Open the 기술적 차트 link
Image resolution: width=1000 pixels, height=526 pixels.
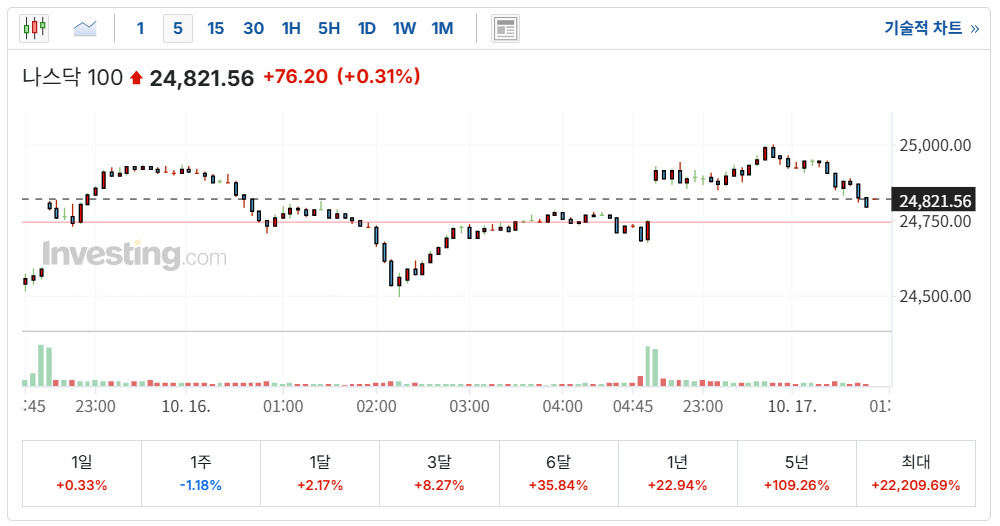pos(931,28)
